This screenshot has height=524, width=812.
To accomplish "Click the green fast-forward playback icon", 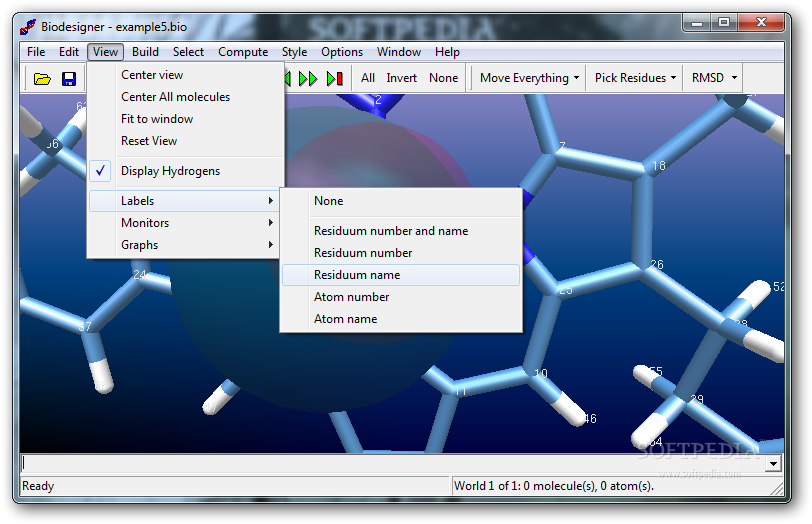I will [308, 79].
